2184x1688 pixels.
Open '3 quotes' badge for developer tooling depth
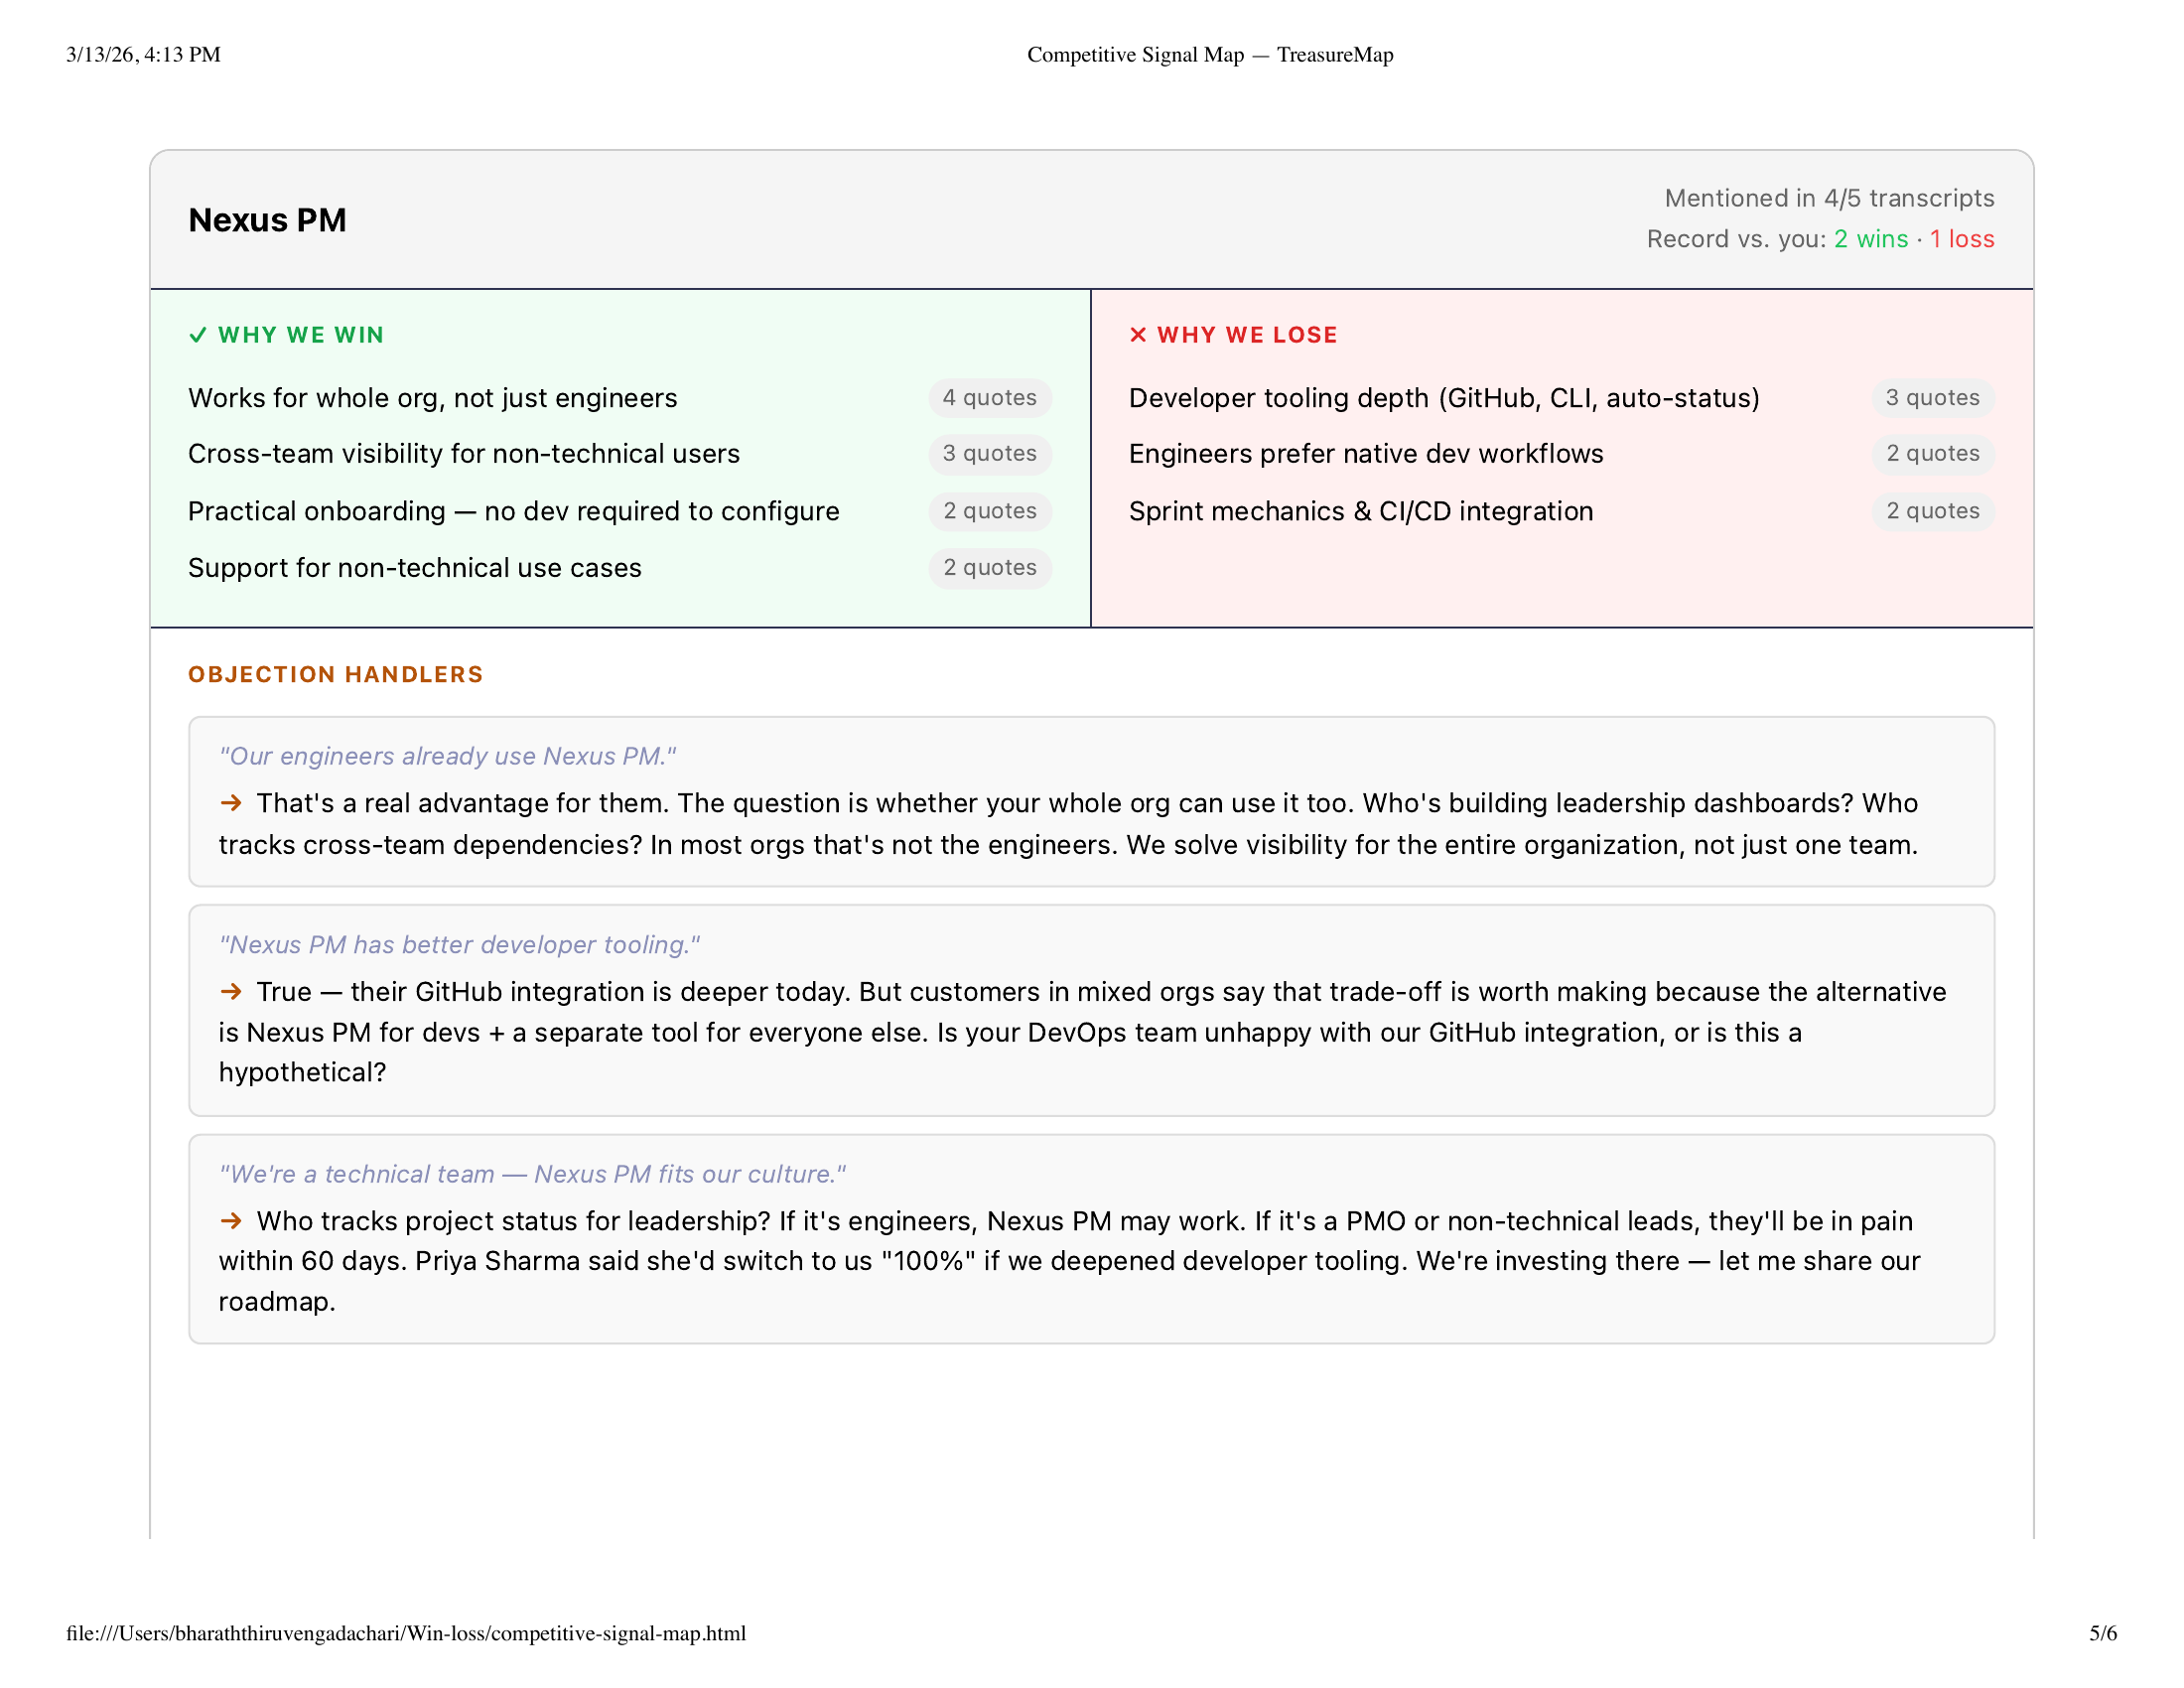point(1932,398)
